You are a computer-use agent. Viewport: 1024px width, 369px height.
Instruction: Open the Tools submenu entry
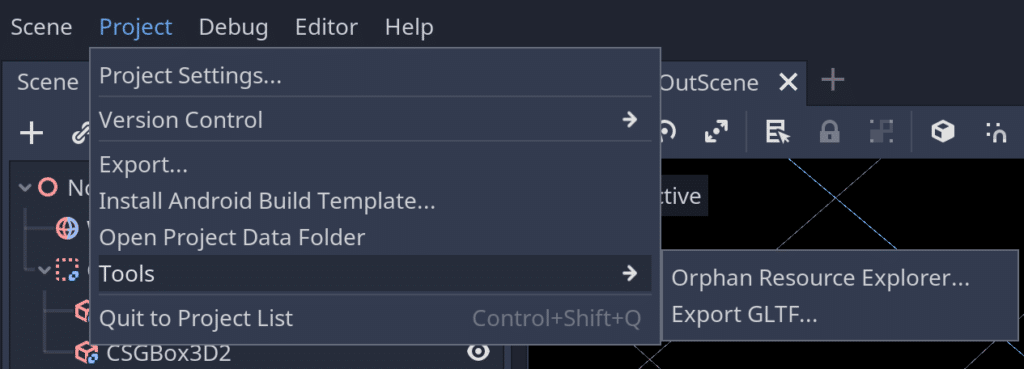[375, 273]
